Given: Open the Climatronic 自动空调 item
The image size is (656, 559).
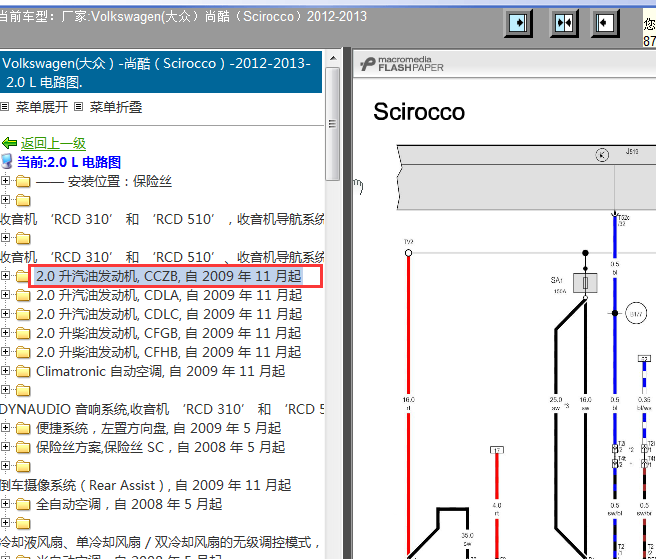Looking at the screenshot, I should [x=161, y=371].
